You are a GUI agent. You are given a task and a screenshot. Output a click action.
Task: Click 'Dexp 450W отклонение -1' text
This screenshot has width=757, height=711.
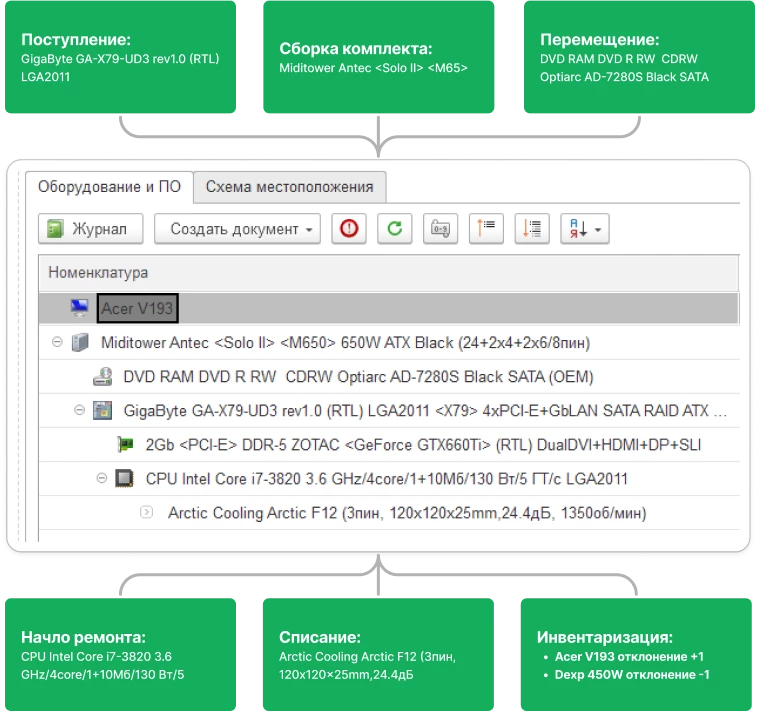point(632,675)
